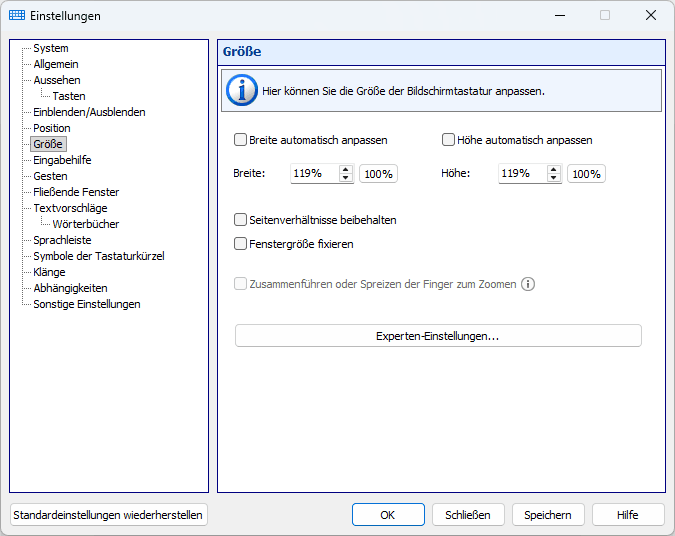Select Textvorschläge in the tree
The height and width of the screenshot is (536, 675).
tap(70, 208)
